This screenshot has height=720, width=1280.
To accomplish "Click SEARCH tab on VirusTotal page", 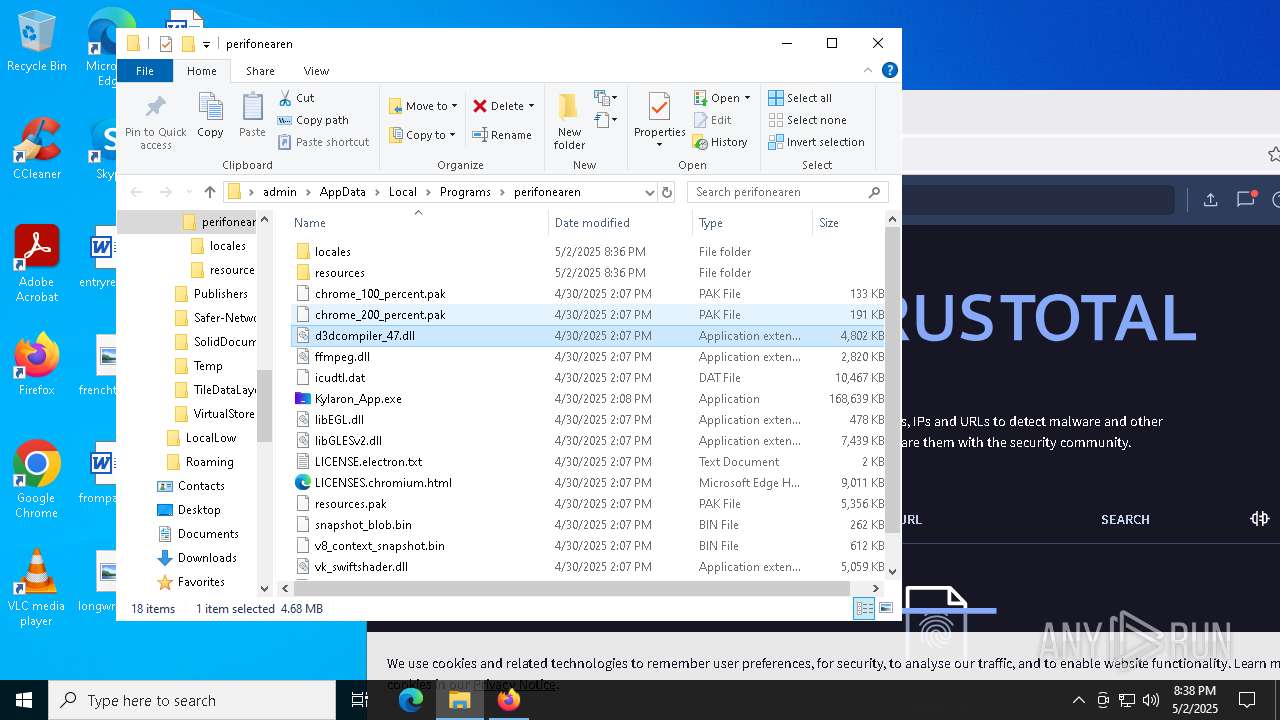I will pos(1125,519).
